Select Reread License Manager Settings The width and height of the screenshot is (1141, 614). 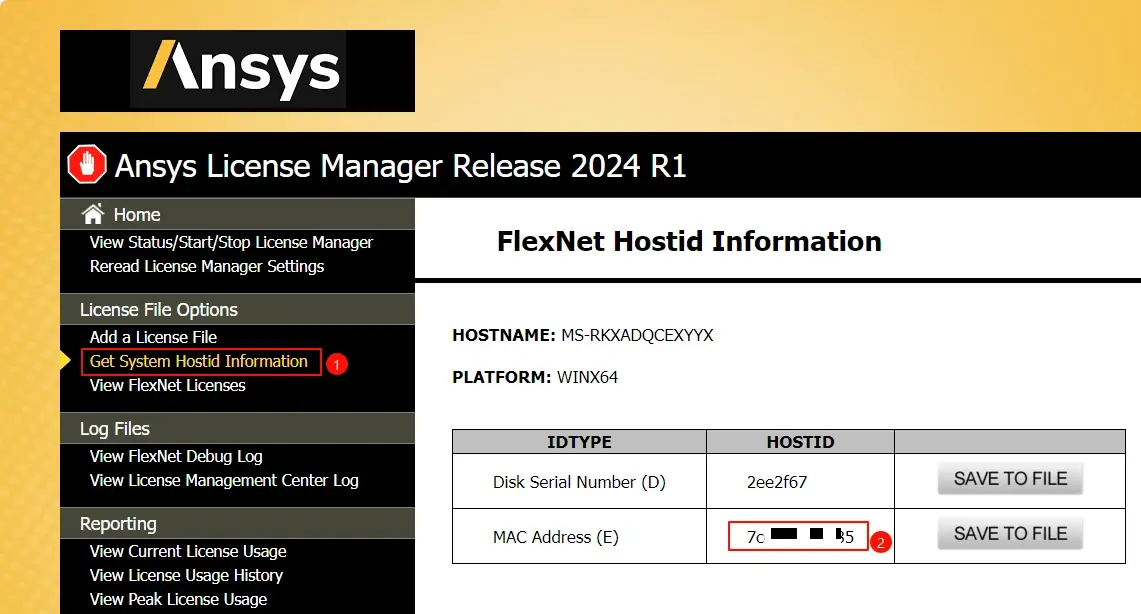pos(207,266)
